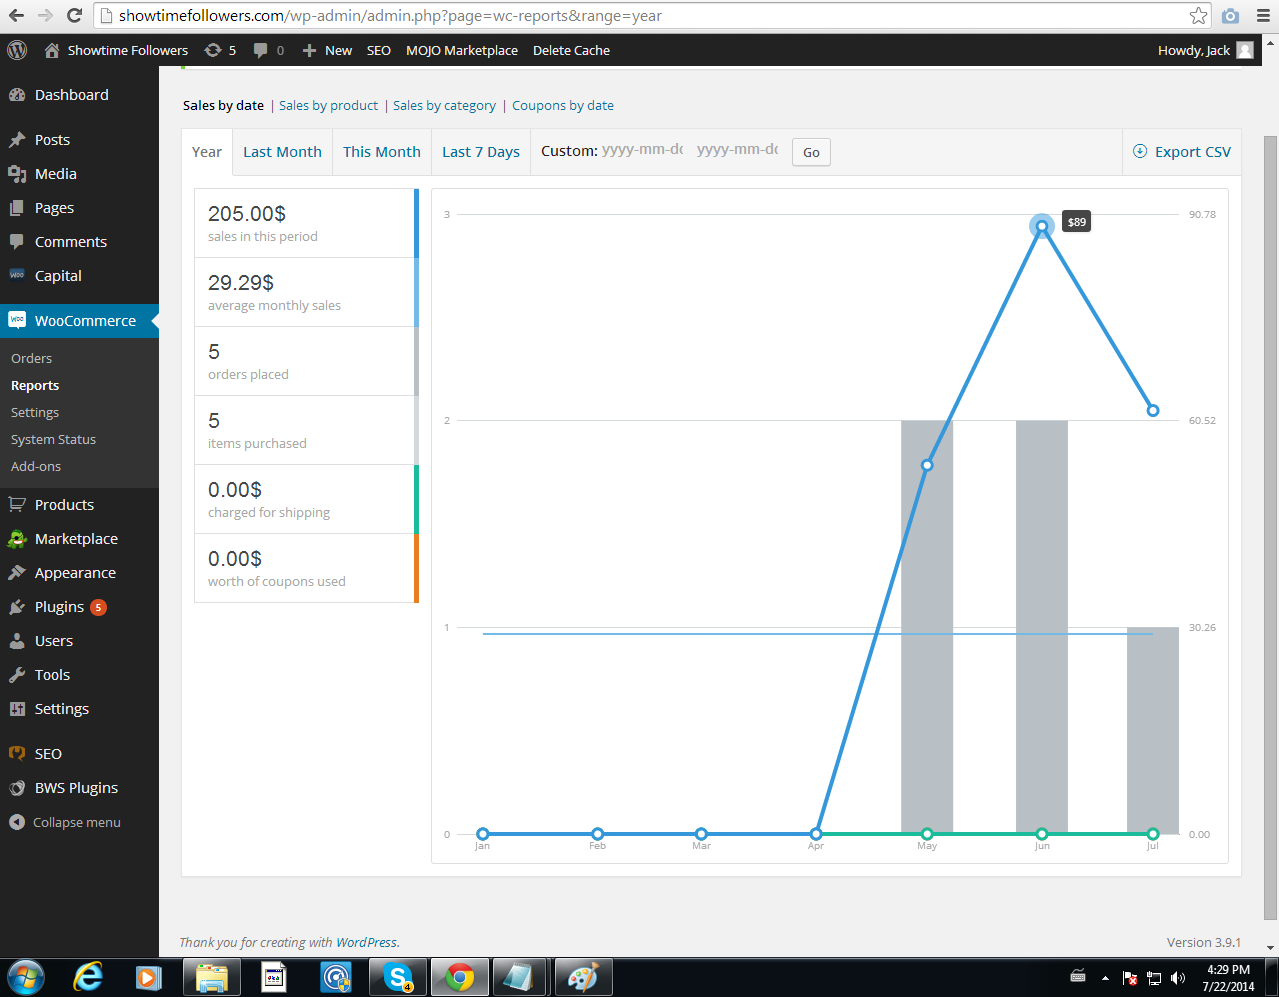Open the Showtime Followers home icon
This screenshot has height=997, width=1279.
tap(52, 50)
